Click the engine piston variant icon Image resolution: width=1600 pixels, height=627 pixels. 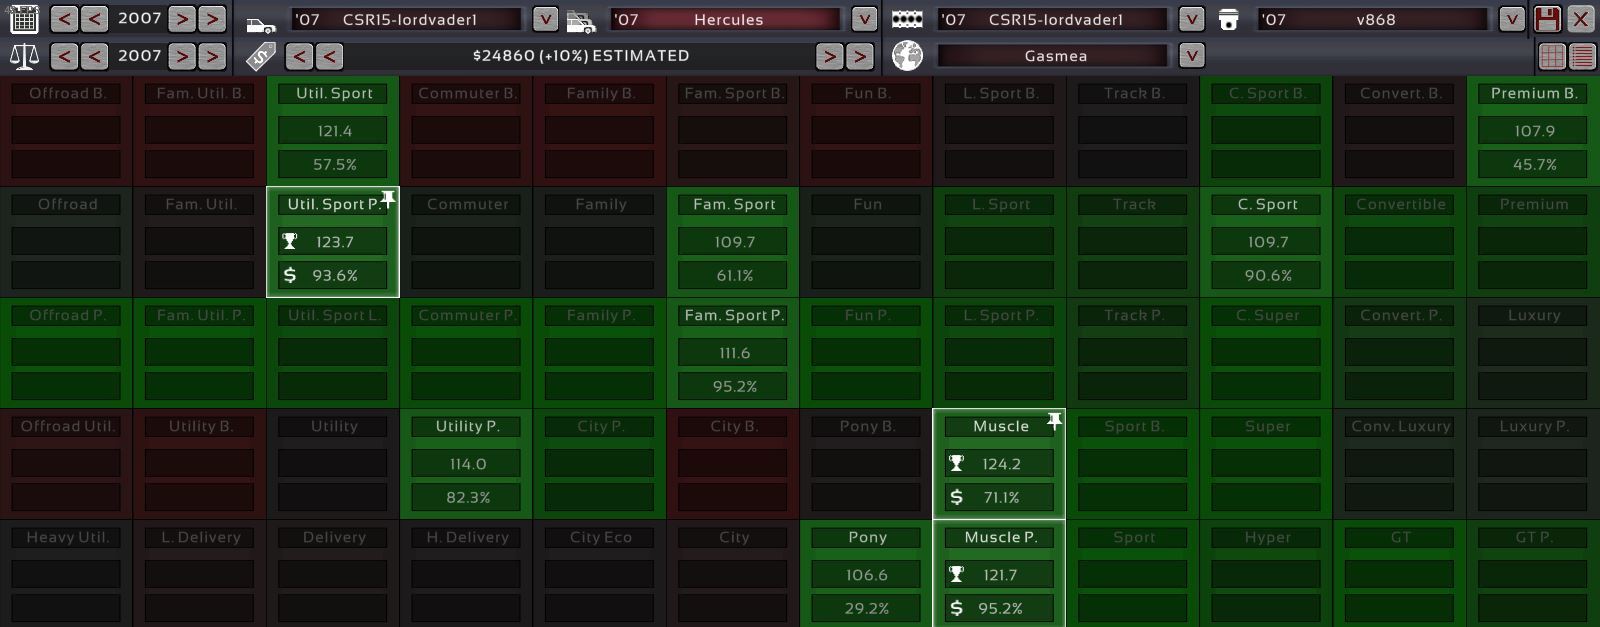(1229, 20)
